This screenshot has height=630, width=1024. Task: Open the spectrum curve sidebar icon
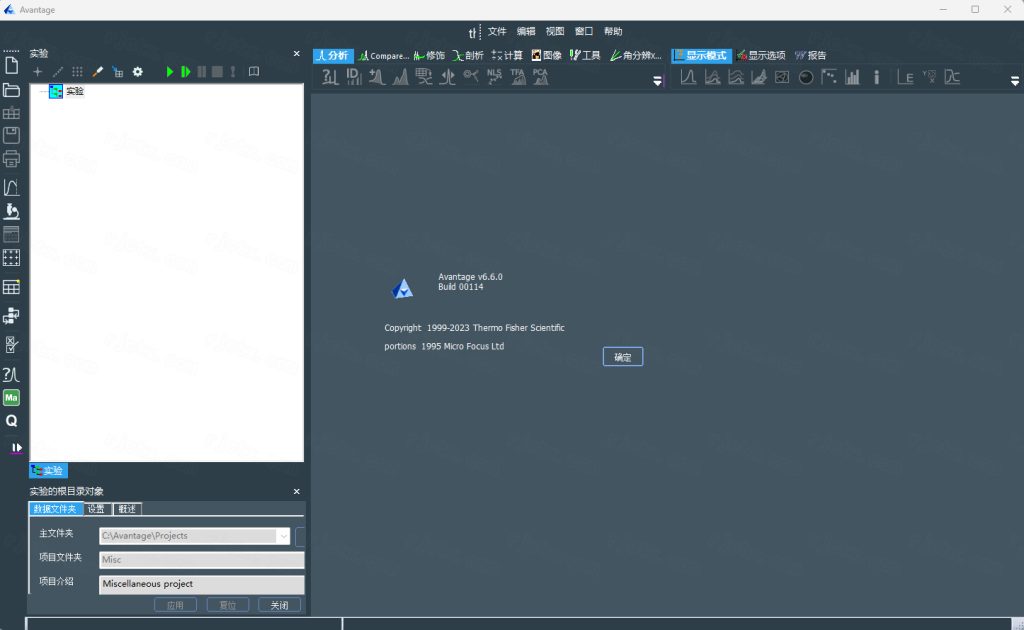[x=11, y=187]
